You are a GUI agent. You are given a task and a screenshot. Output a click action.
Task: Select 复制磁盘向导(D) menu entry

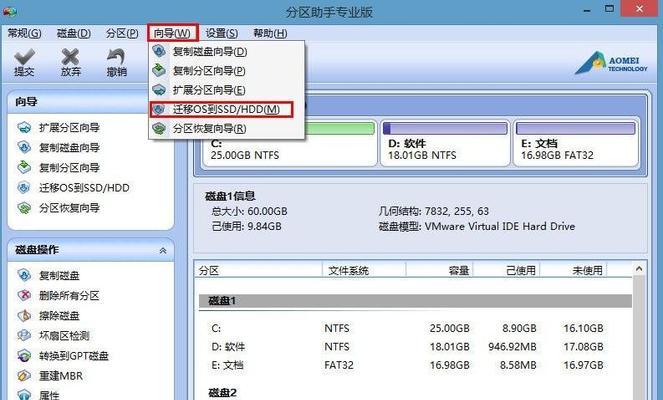[x=227, y=51]
